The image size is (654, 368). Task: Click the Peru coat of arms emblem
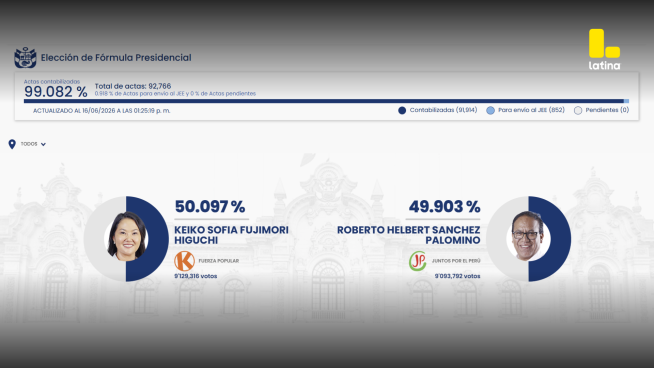click(25, 58)
